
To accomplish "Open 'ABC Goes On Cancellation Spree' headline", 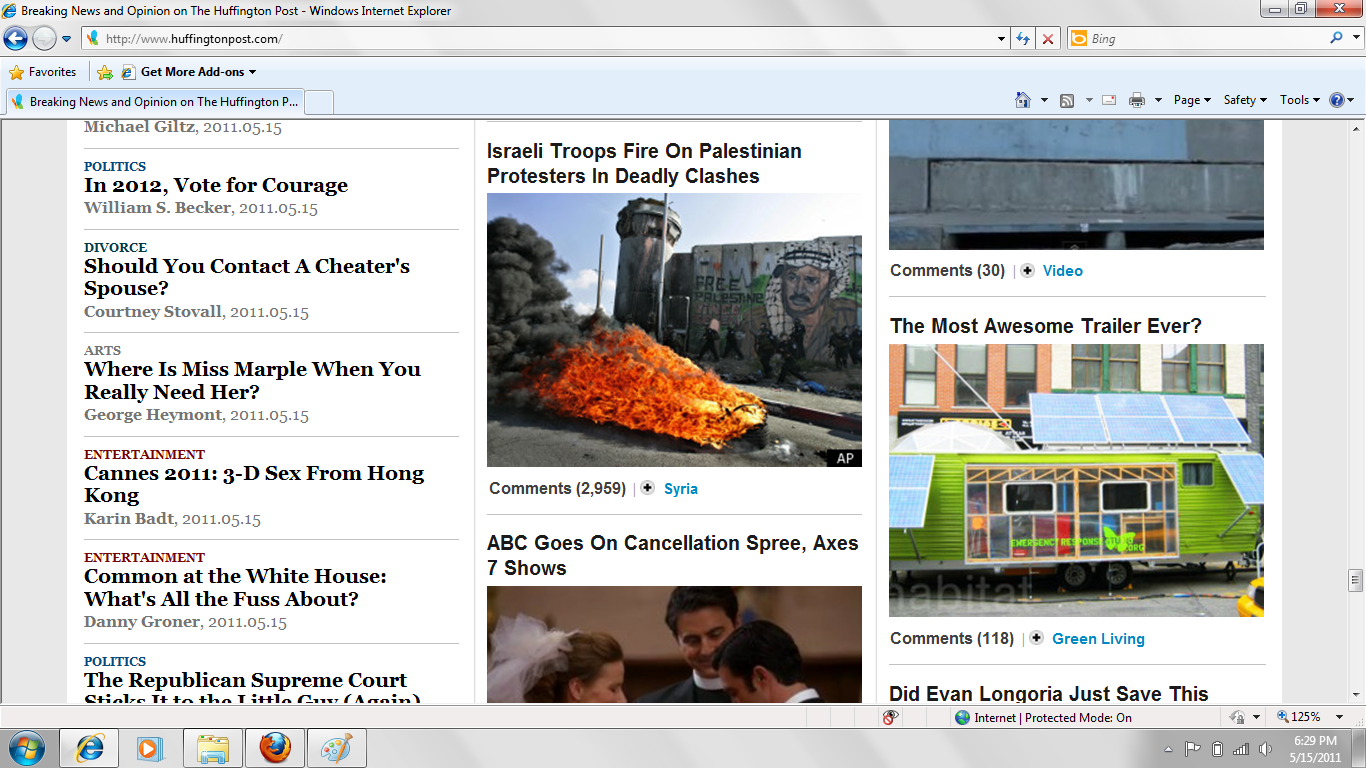I will click(x=673, y=555).
